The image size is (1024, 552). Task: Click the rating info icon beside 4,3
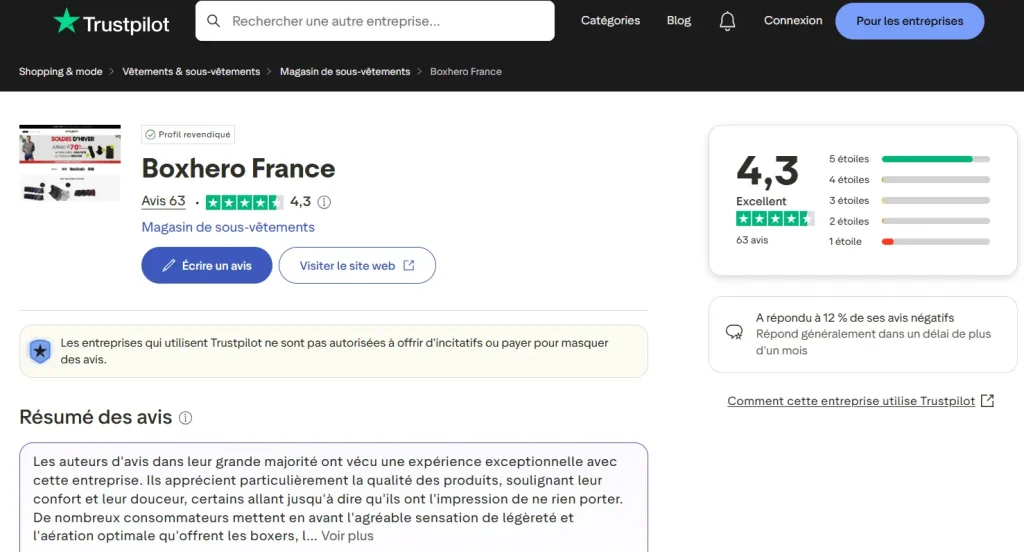[x=324, y=202]
